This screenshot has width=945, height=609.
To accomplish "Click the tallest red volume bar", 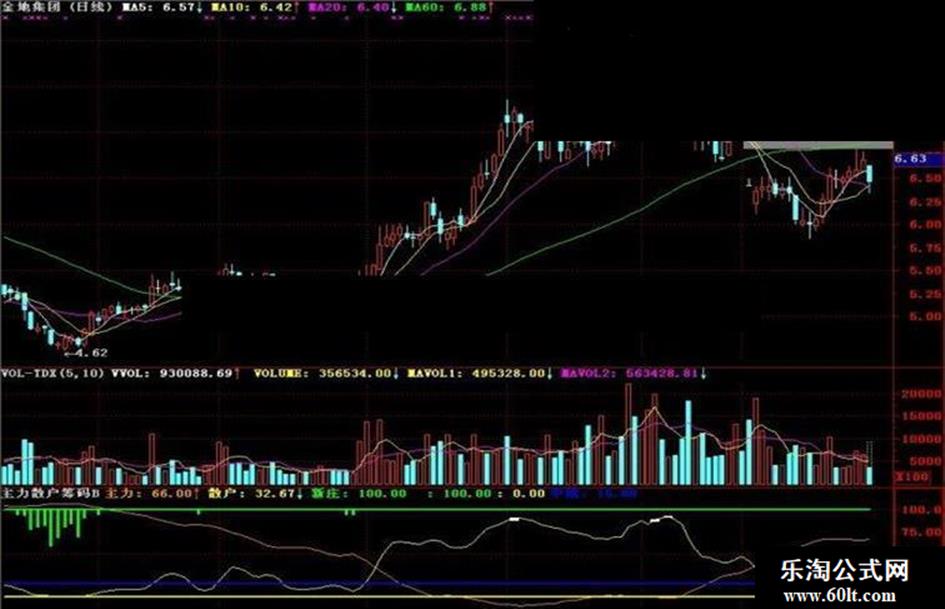I will point(629,434).
